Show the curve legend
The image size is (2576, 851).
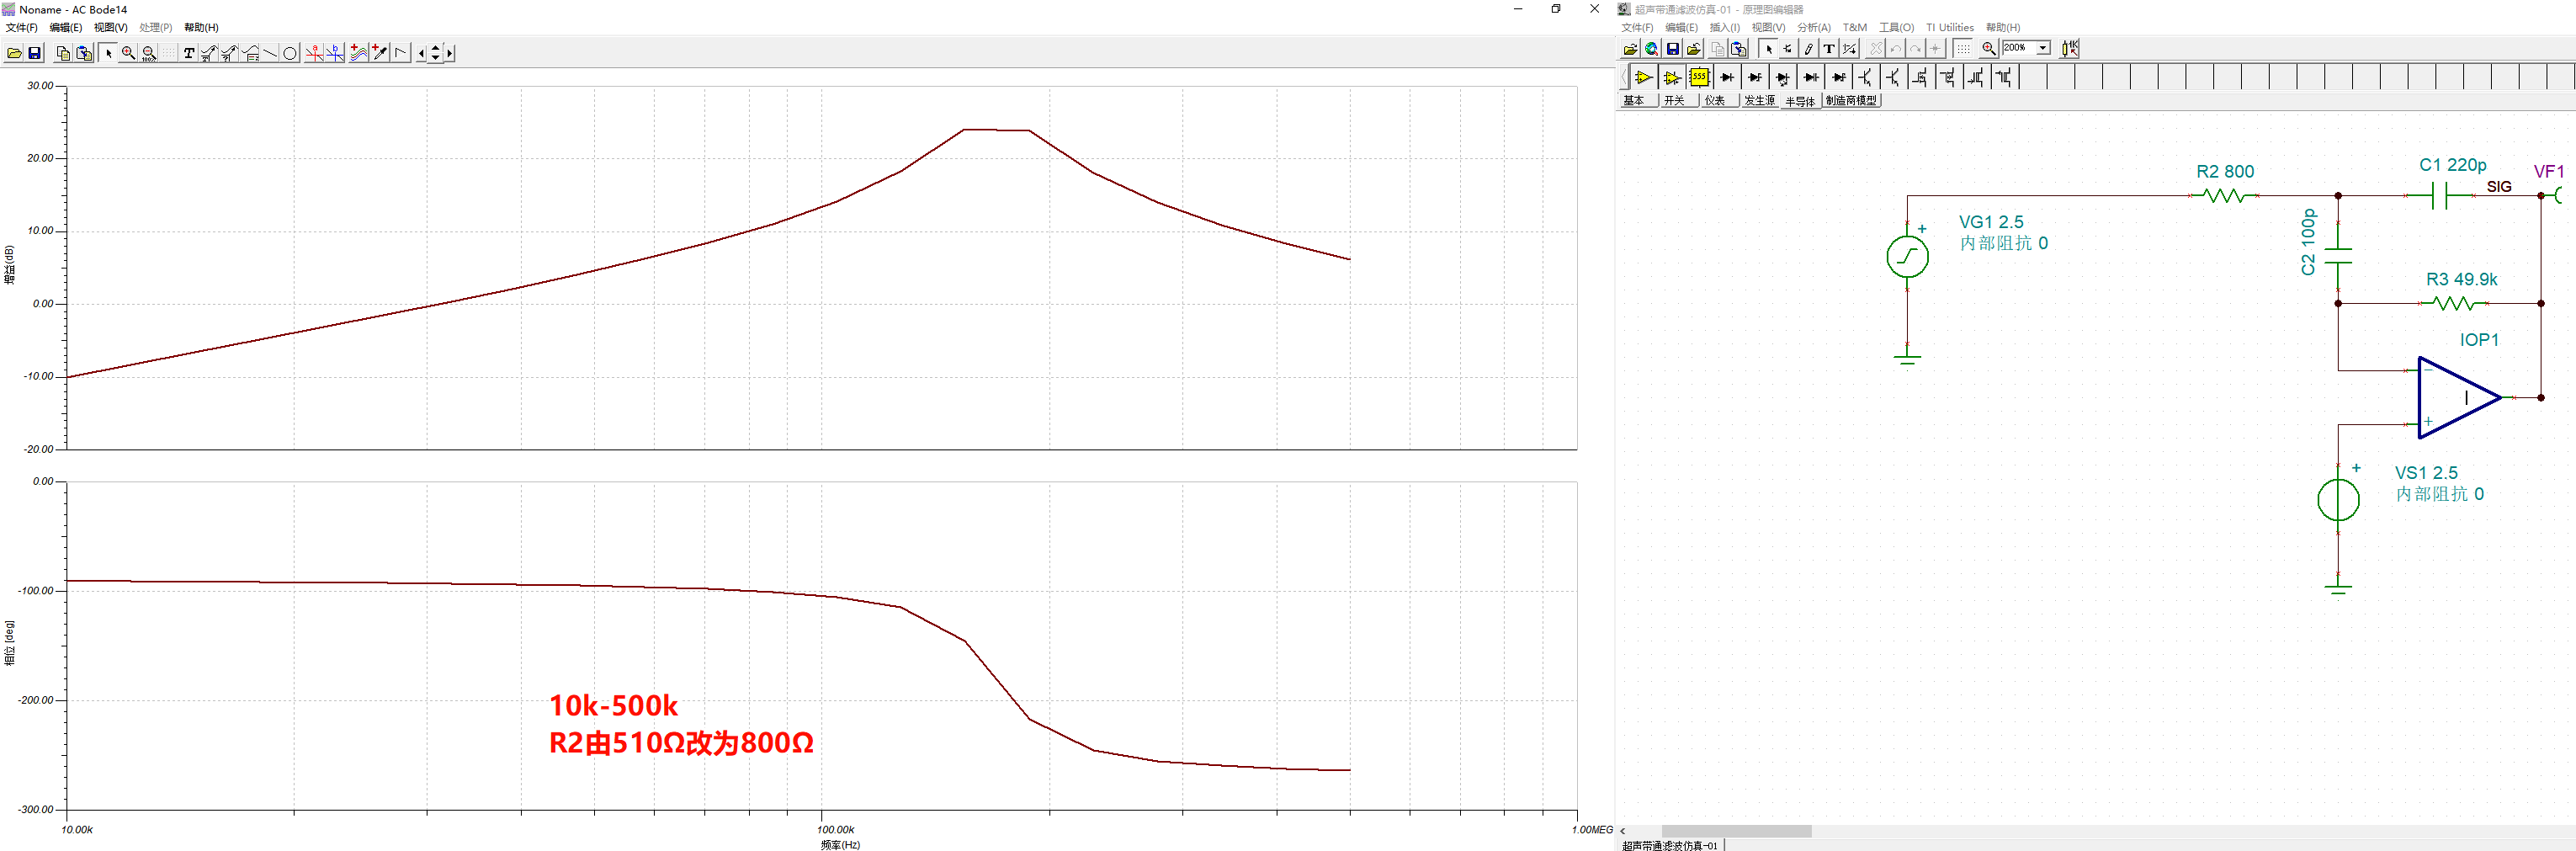click(x=250, y=53)
